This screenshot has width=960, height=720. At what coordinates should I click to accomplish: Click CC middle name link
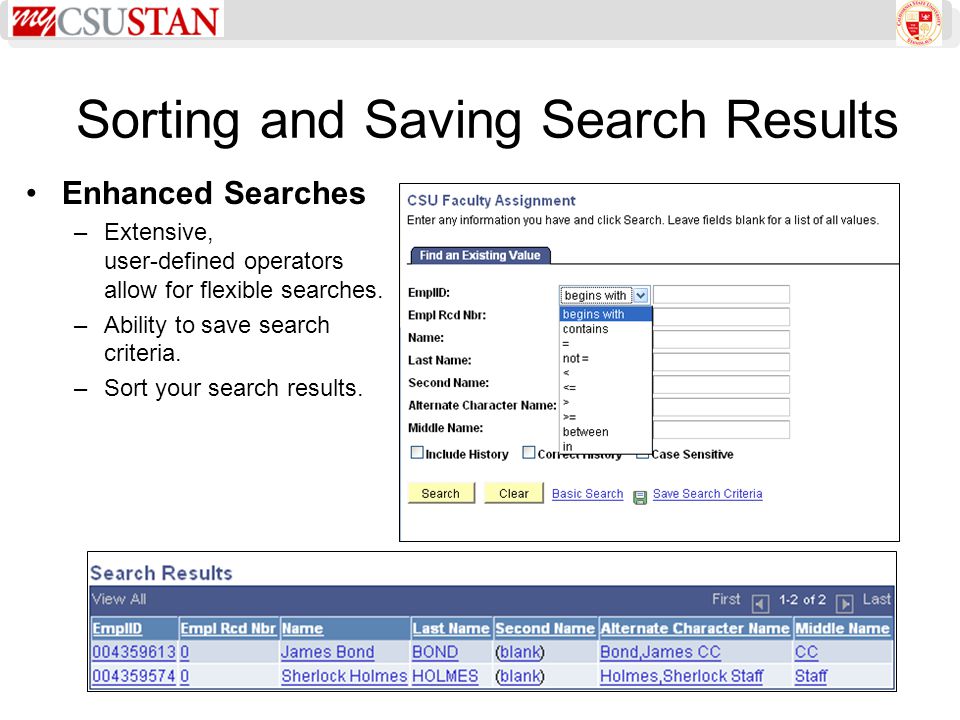point(806,652)
